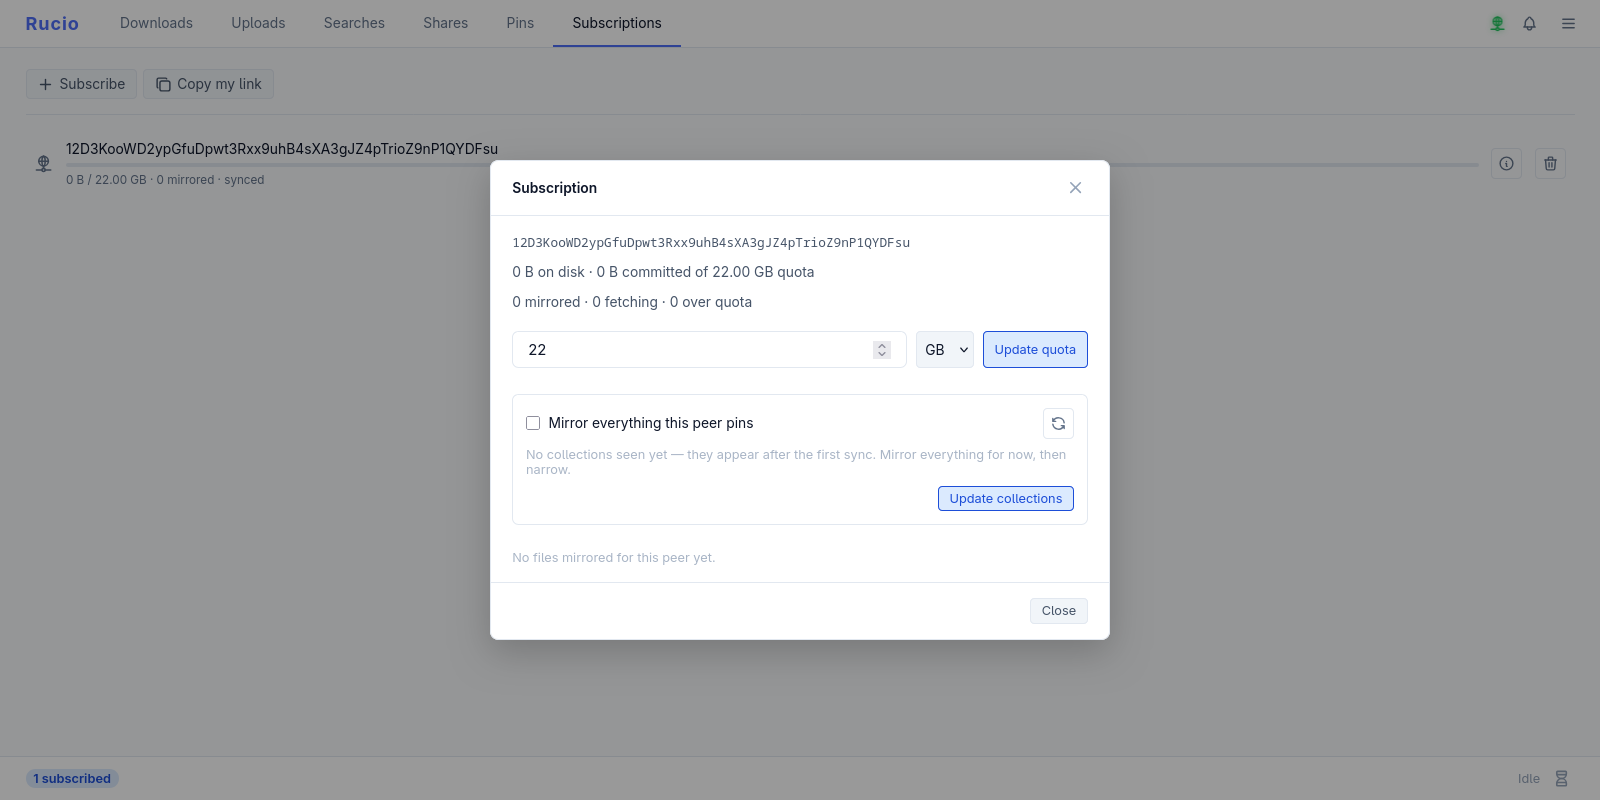Viewport: 1600px width, 800px height.
Task: Click the monospace peer ID in the dialog
Action: coord(711,242)
